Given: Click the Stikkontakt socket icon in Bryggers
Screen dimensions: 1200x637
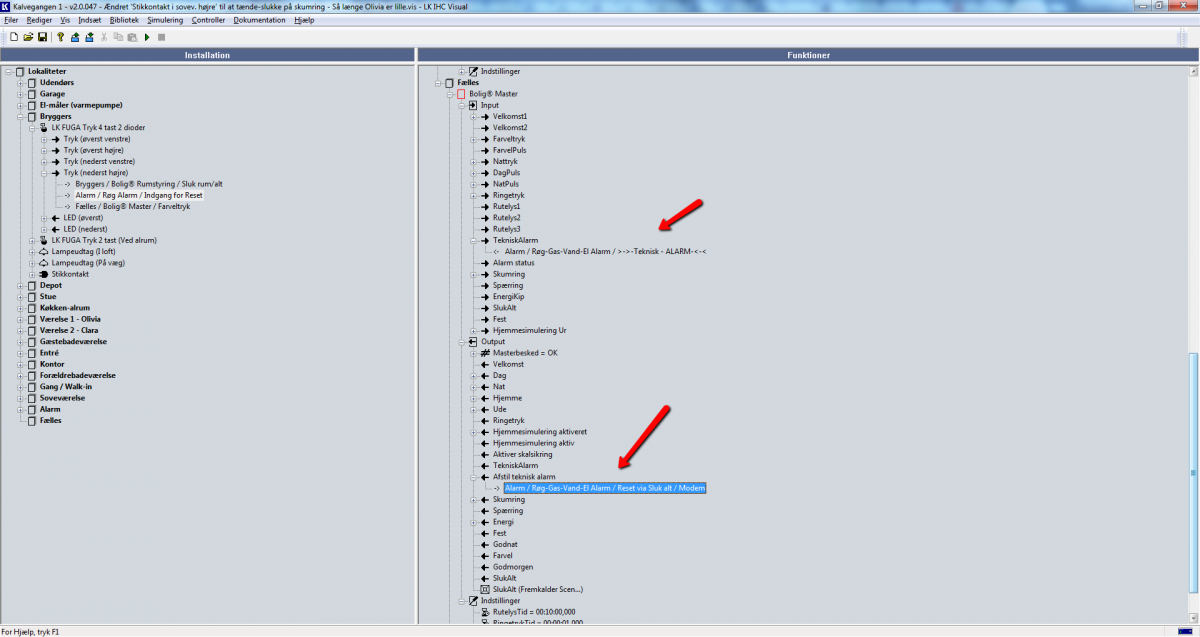Looking at the screenshot, I should coord(44,274).
